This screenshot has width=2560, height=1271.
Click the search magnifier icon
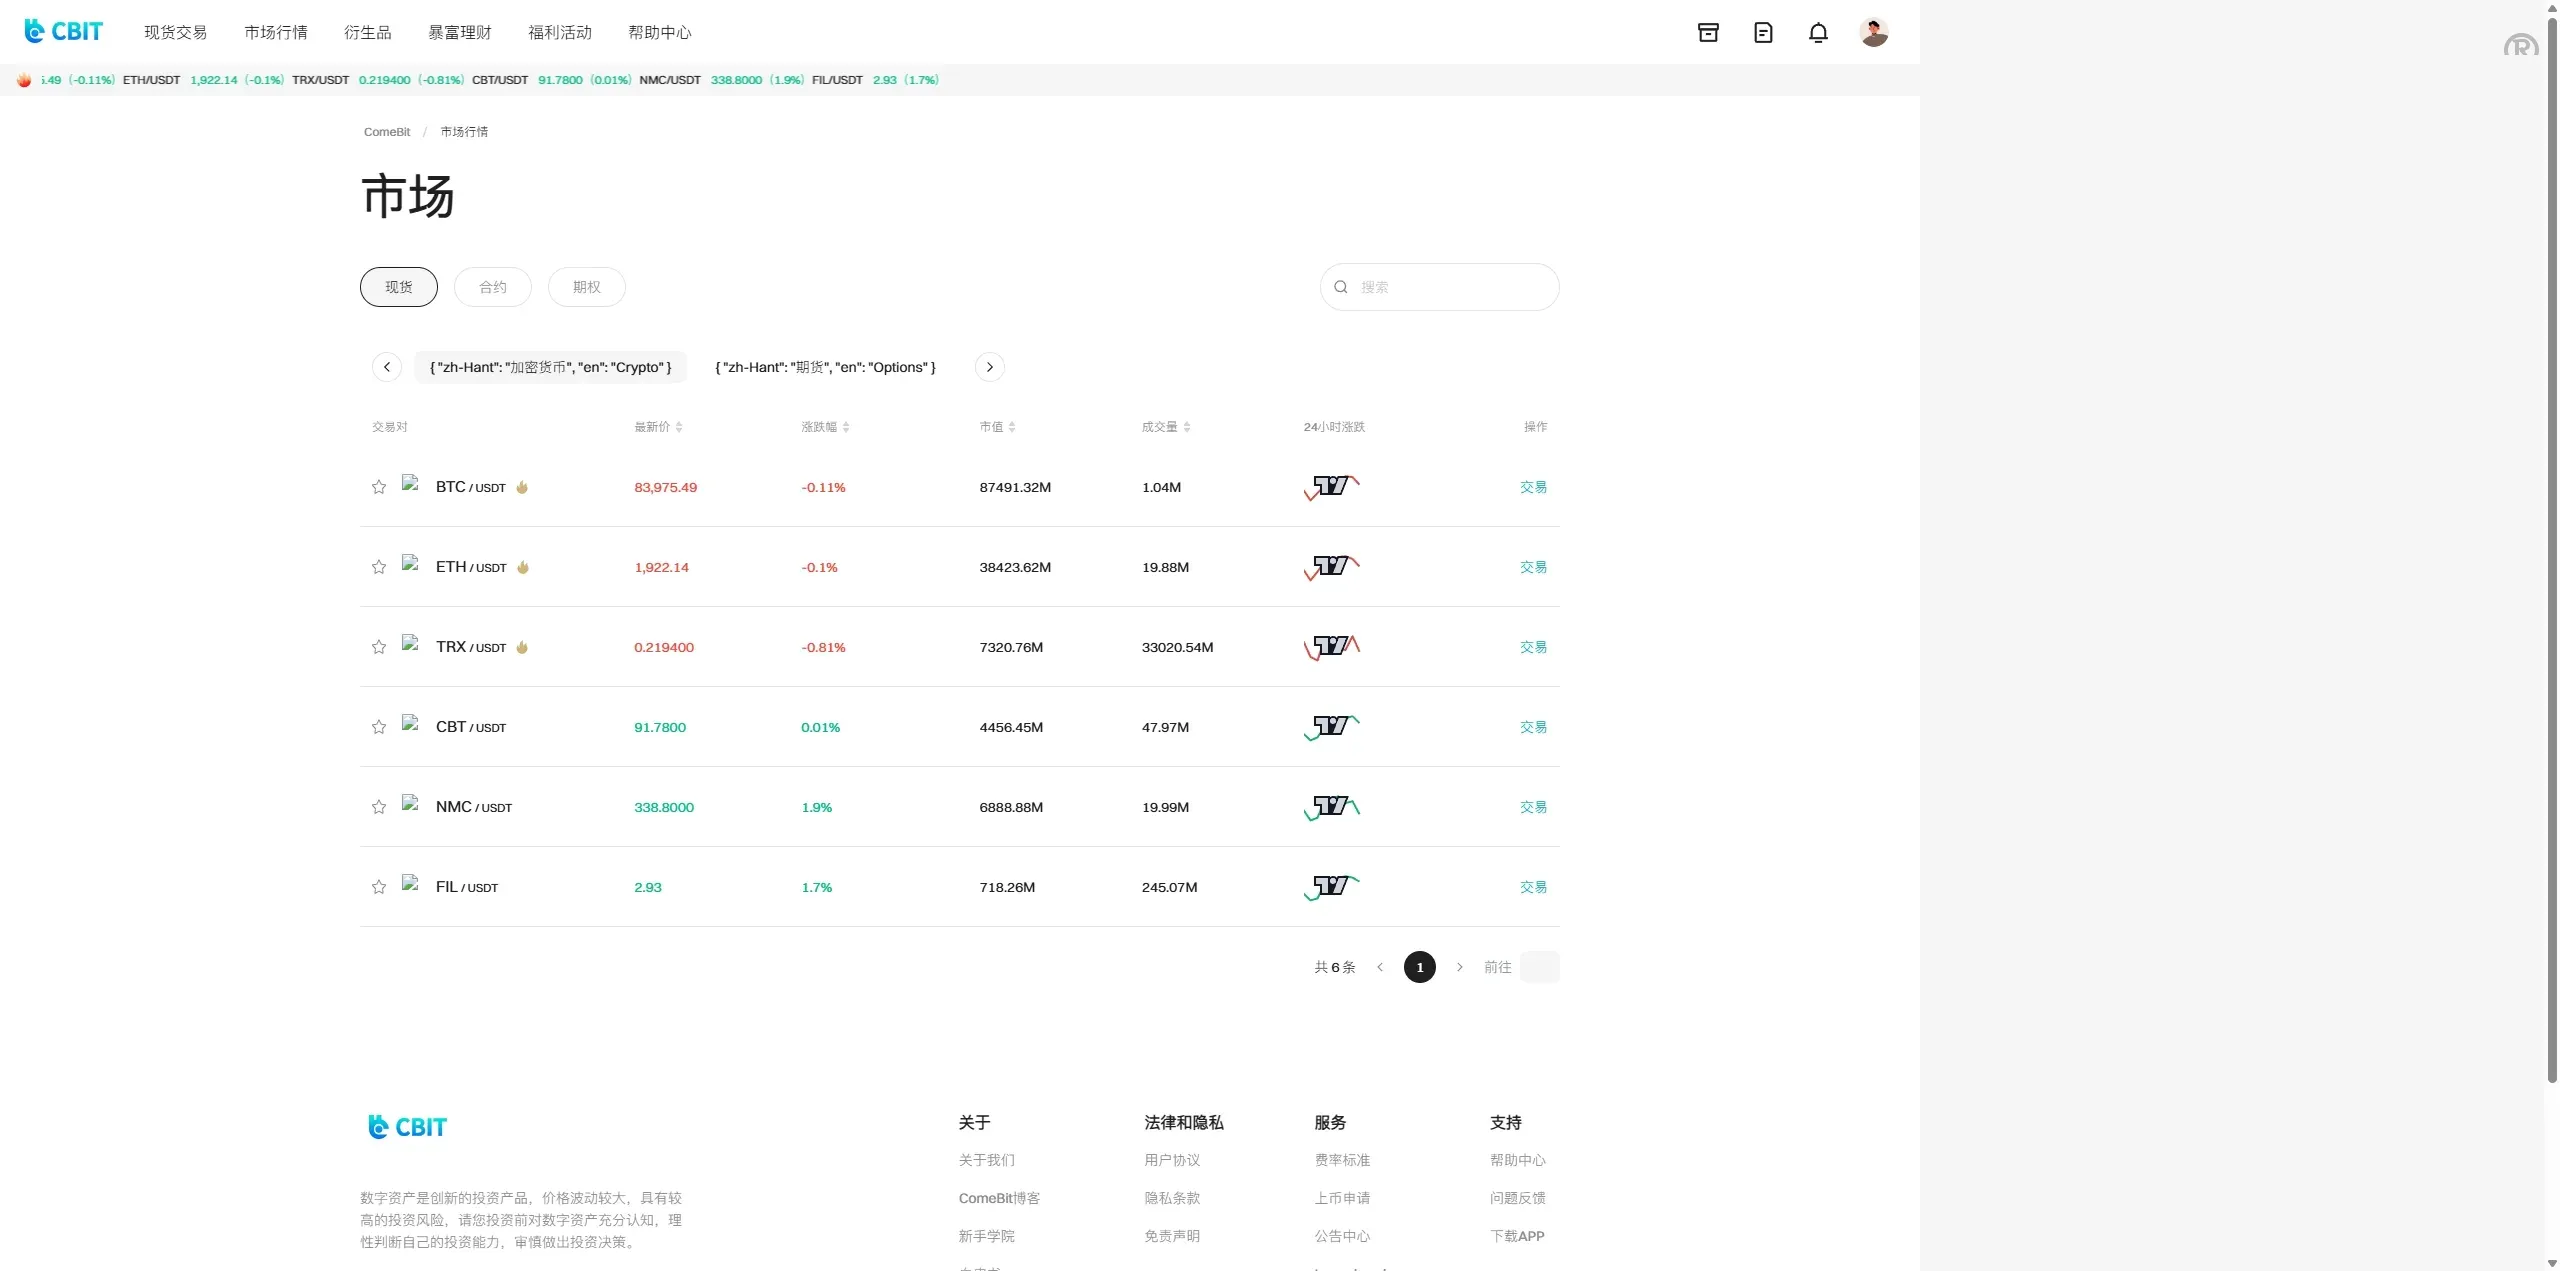(1341, 287)
